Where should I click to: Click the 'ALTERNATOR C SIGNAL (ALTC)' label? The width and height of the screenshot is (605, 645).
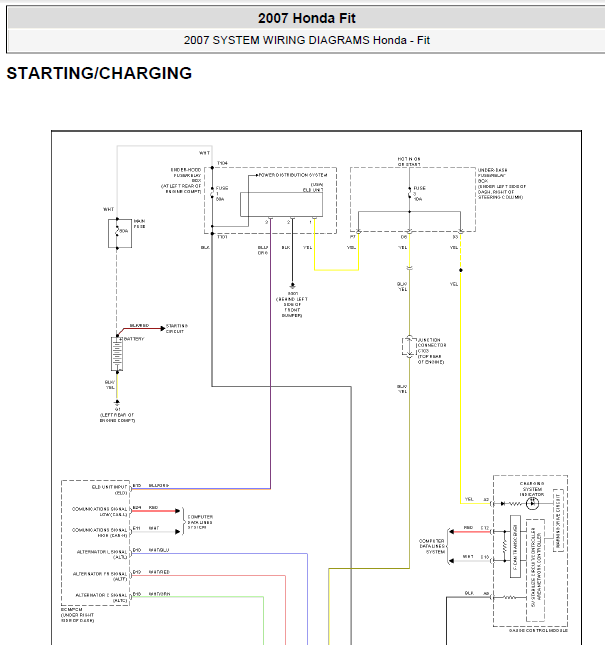tap(102, 598)
